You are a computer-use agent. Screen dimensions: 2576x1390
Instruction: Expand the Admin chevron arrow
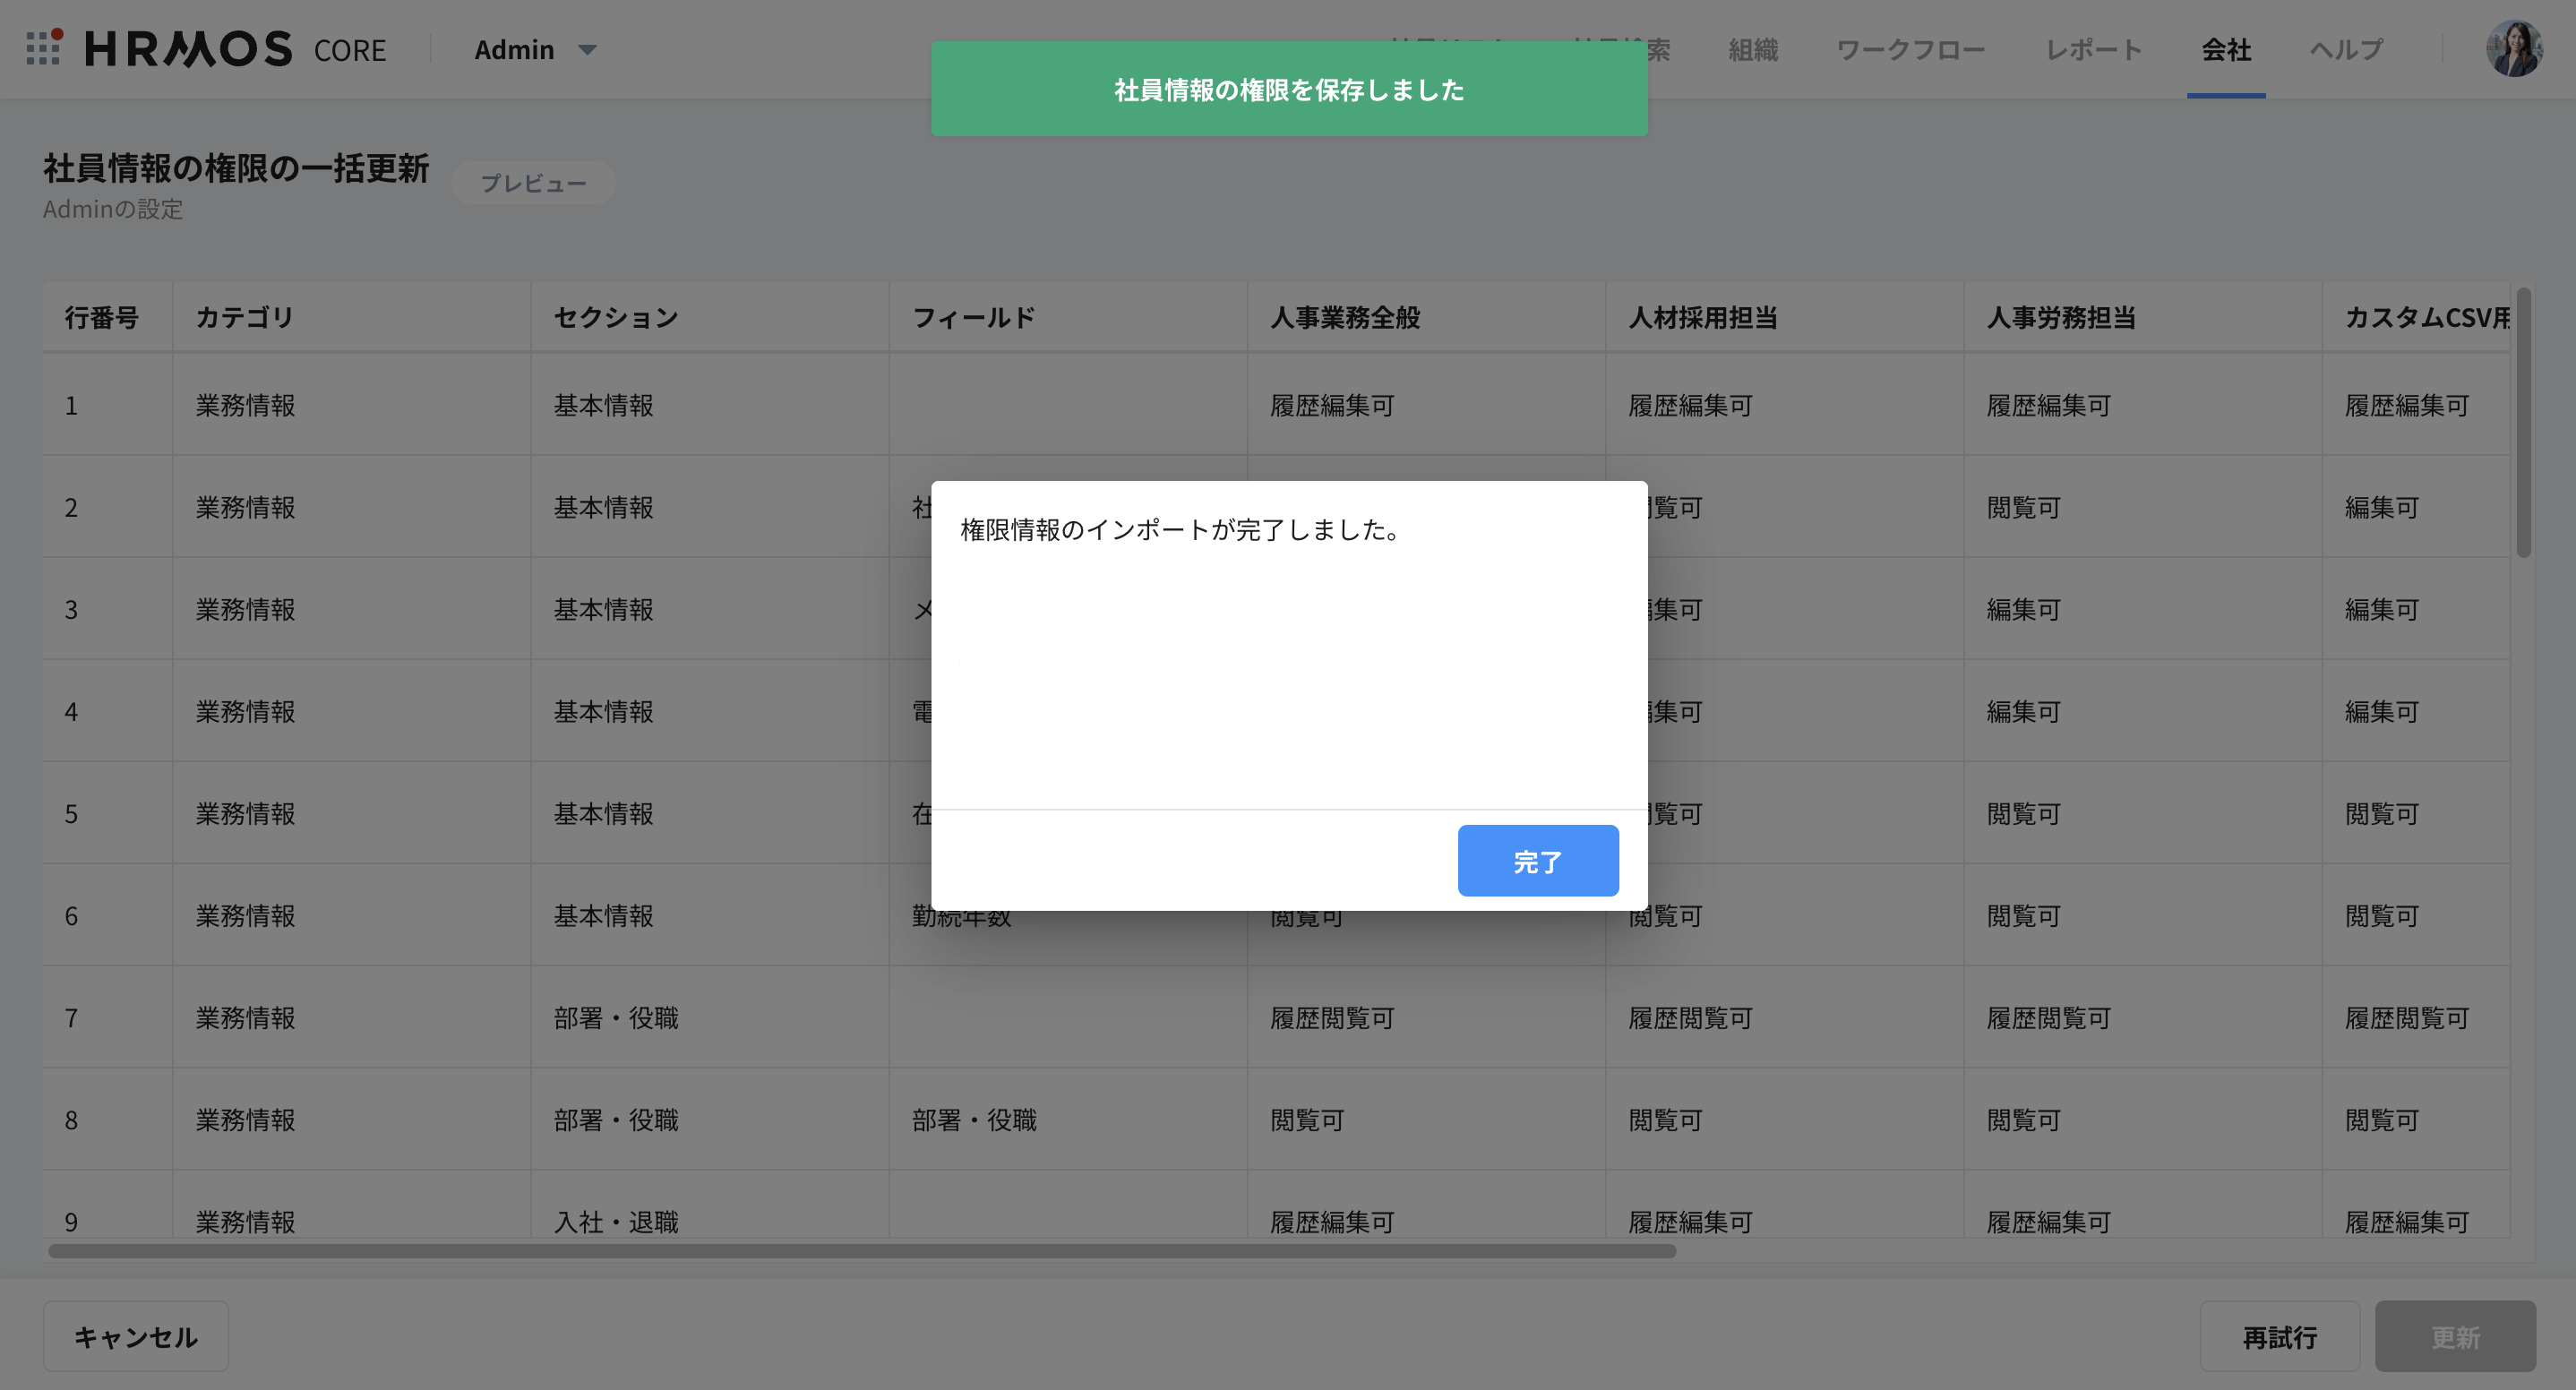tap(588, 50)
